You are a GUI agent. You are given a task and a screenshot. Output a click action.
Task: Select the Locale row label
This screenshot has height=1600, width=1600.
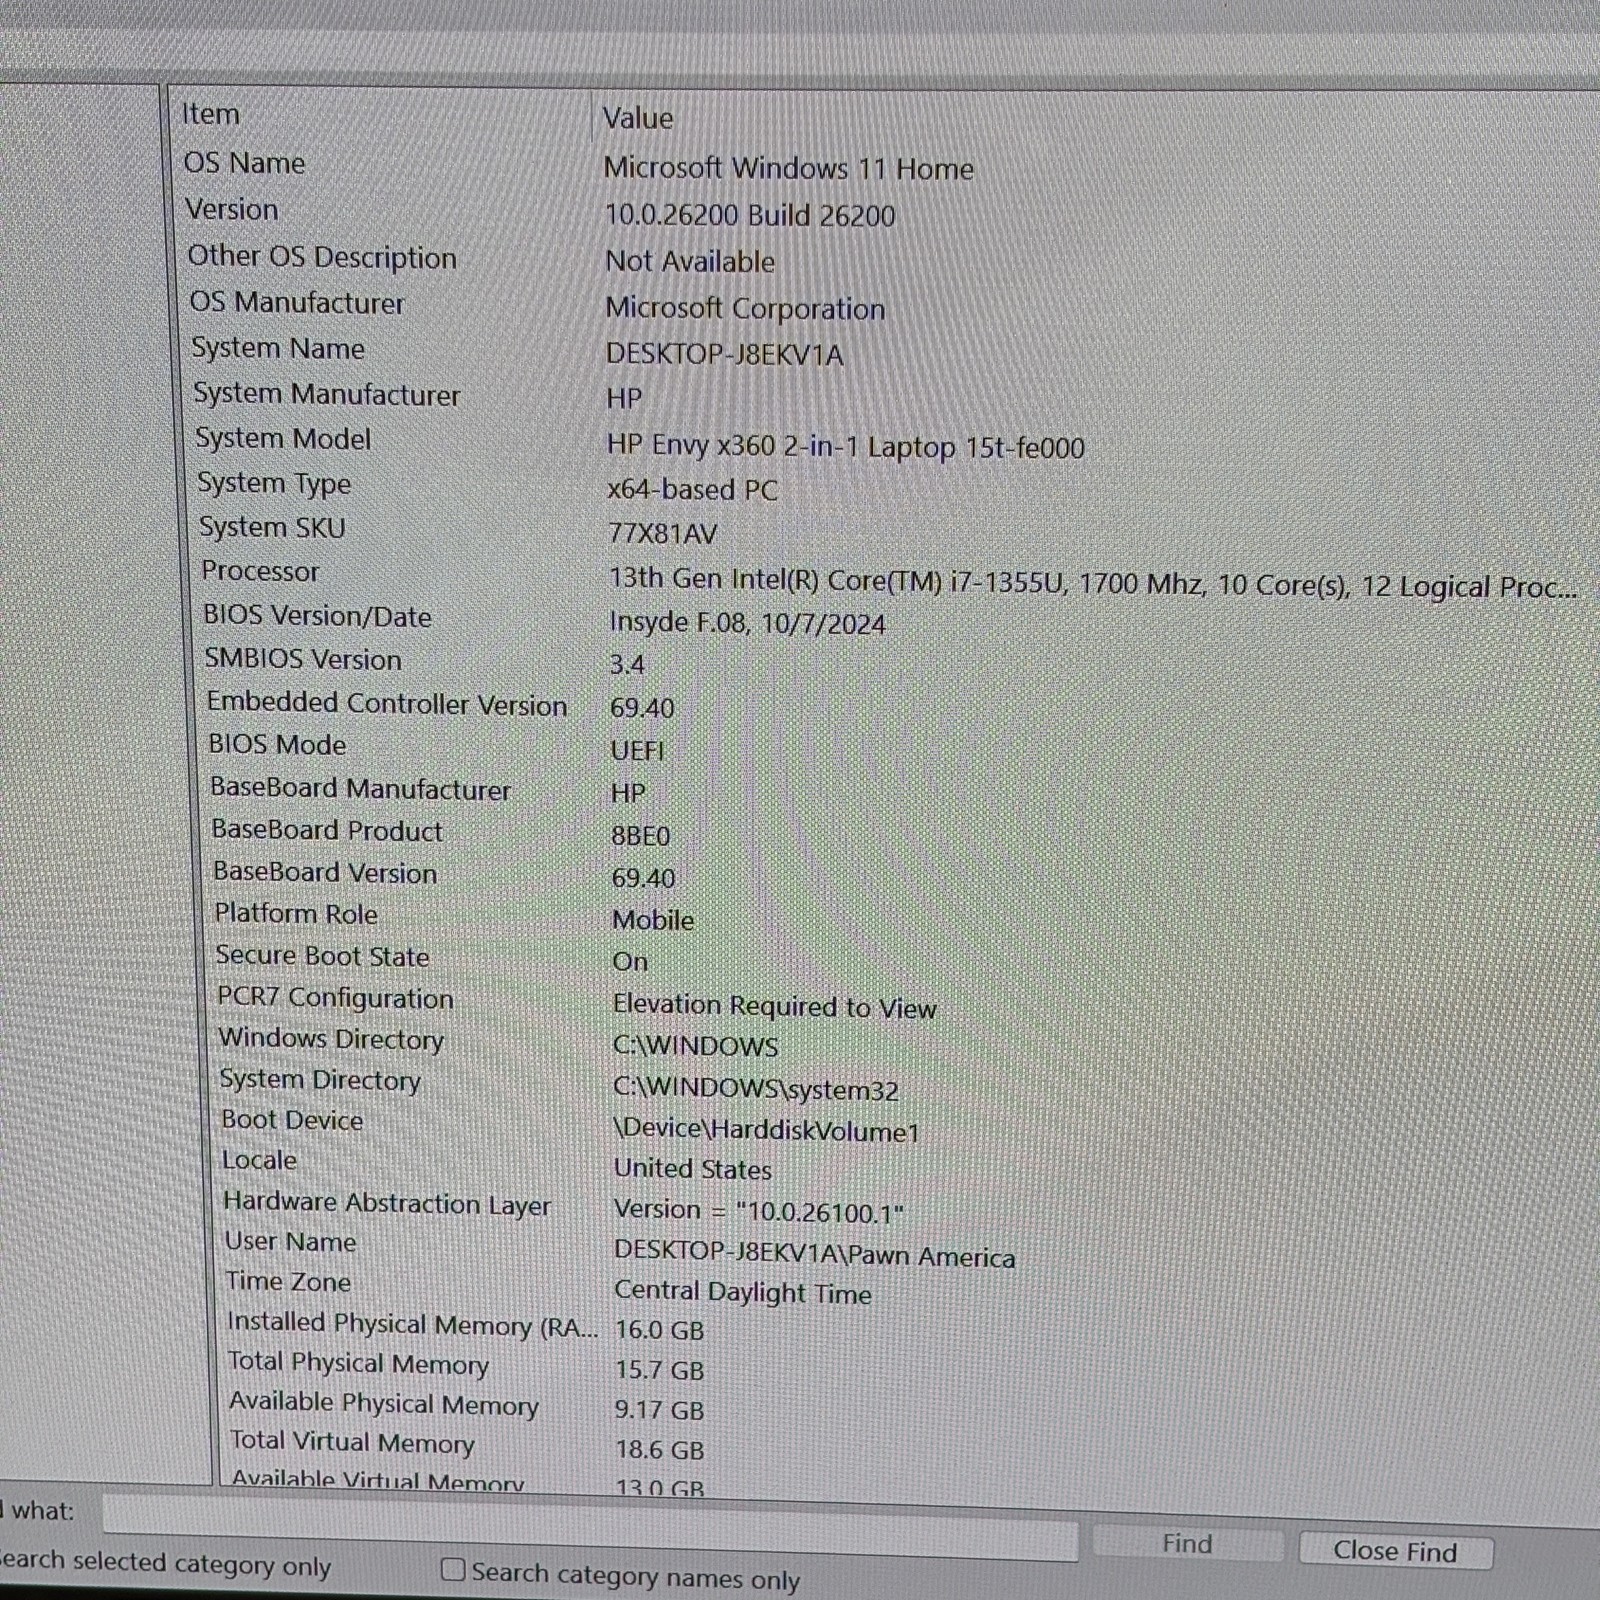(260, 1160)
